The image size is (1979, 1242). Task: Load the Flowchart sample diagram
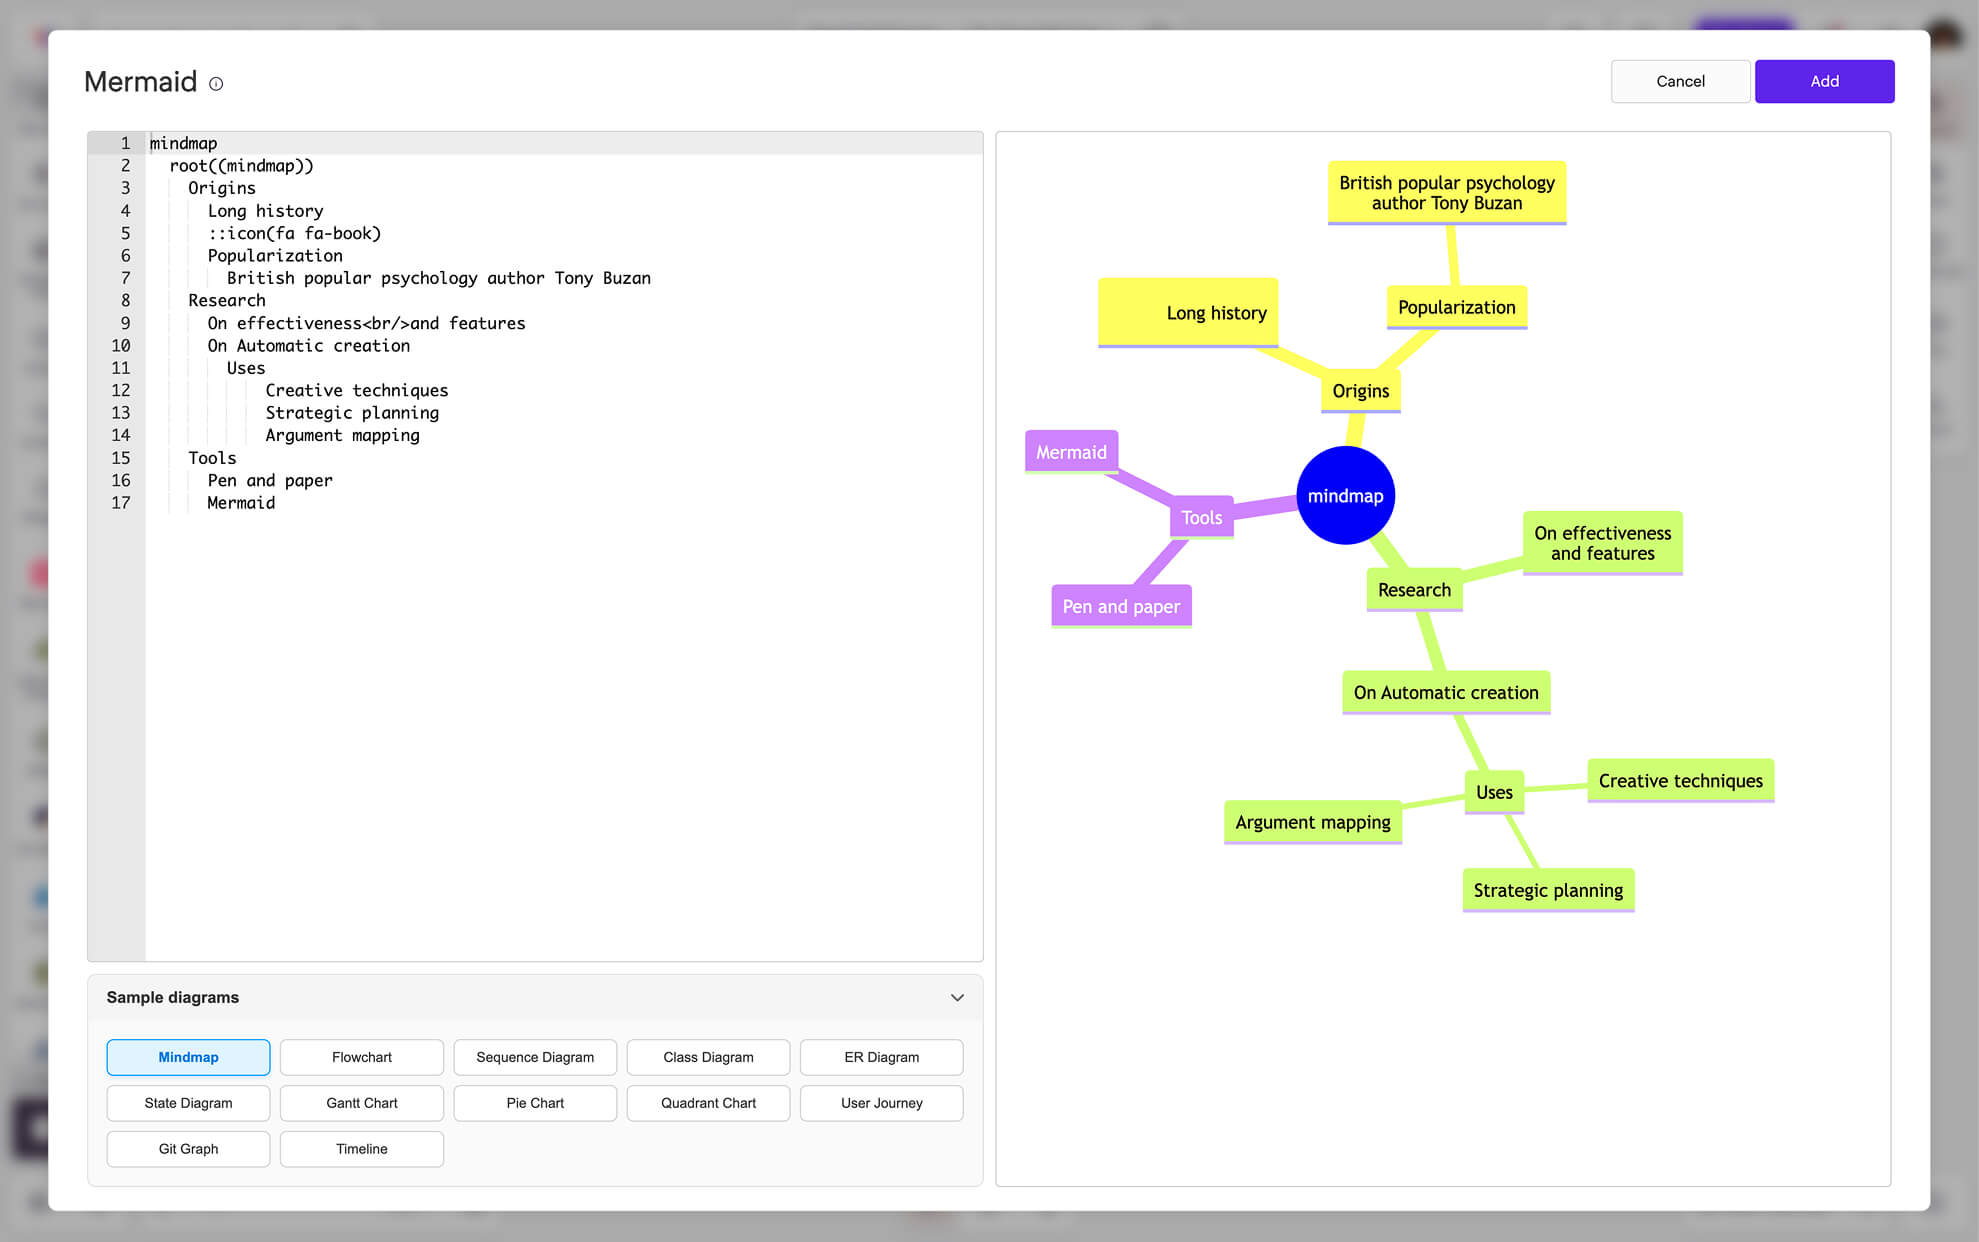362,1057
